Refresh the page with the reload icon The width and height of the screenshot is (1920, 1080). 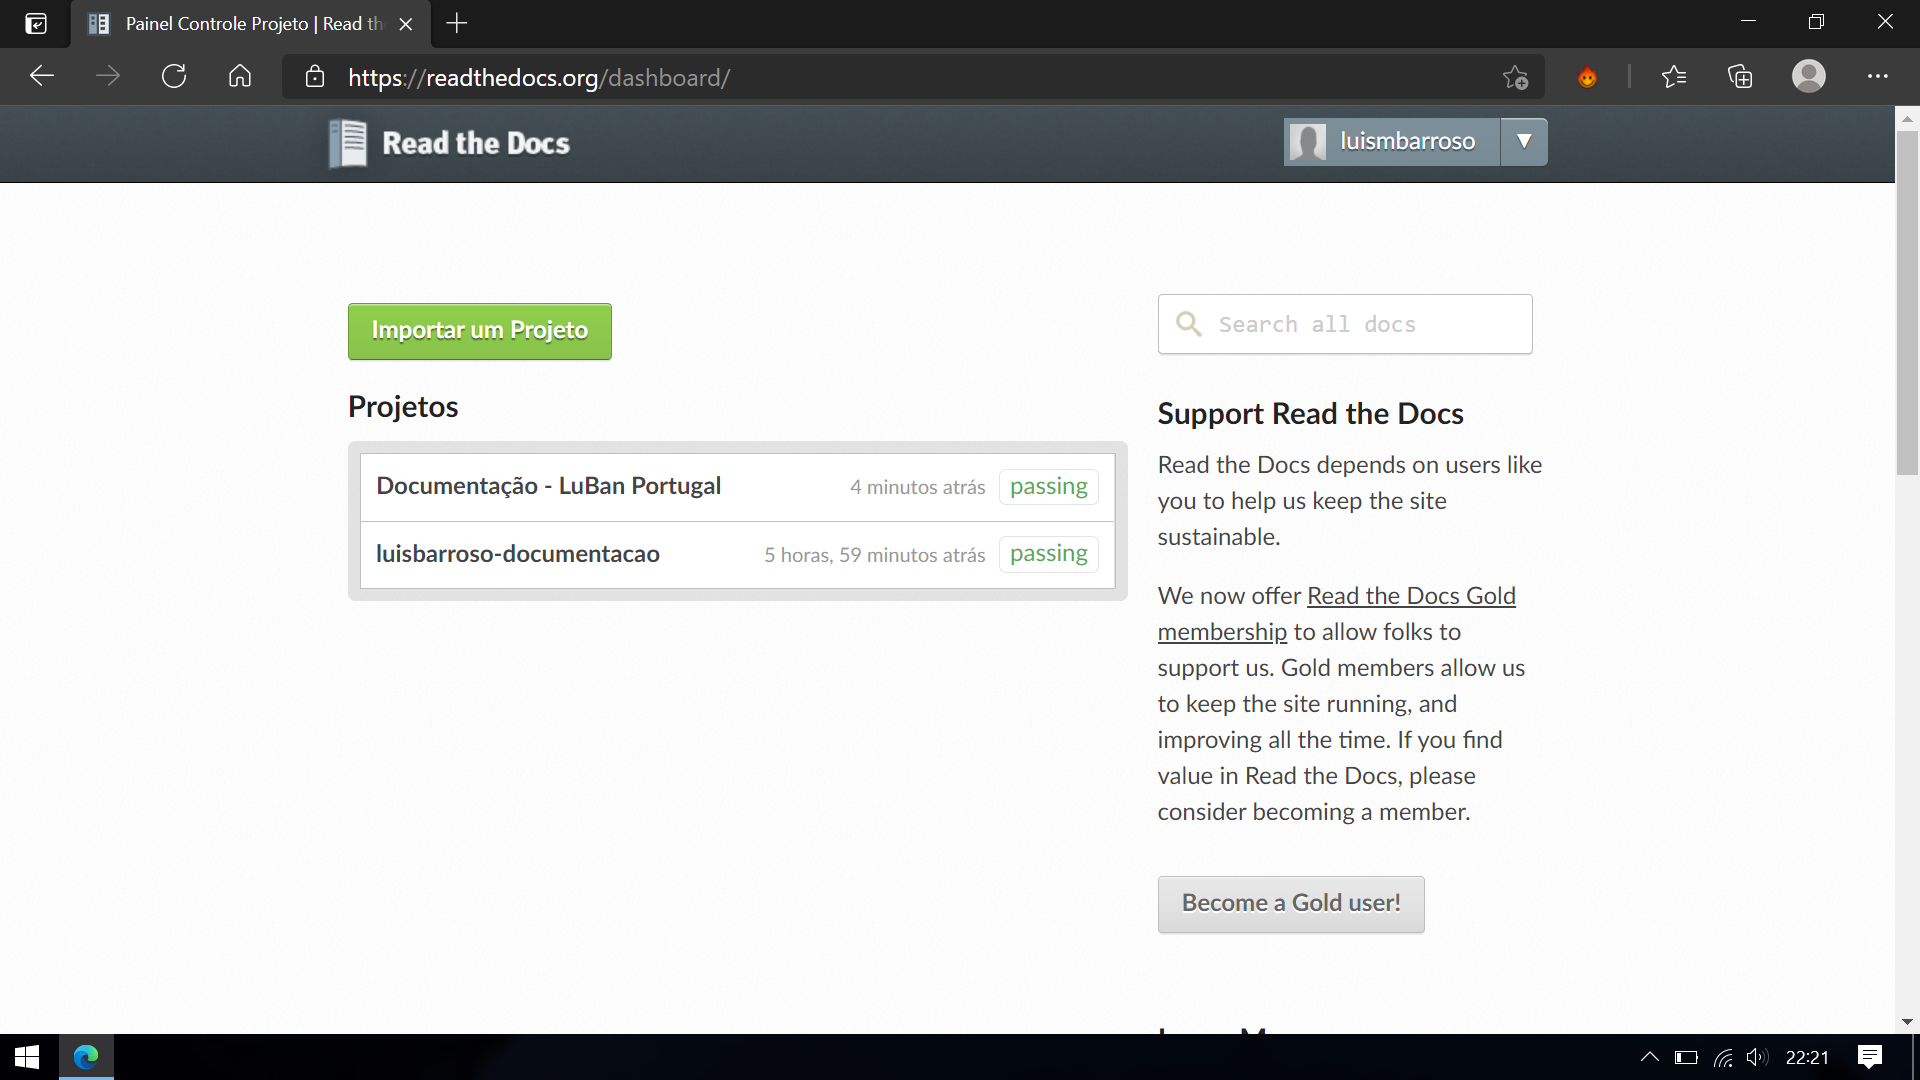(x=174, y=77)
